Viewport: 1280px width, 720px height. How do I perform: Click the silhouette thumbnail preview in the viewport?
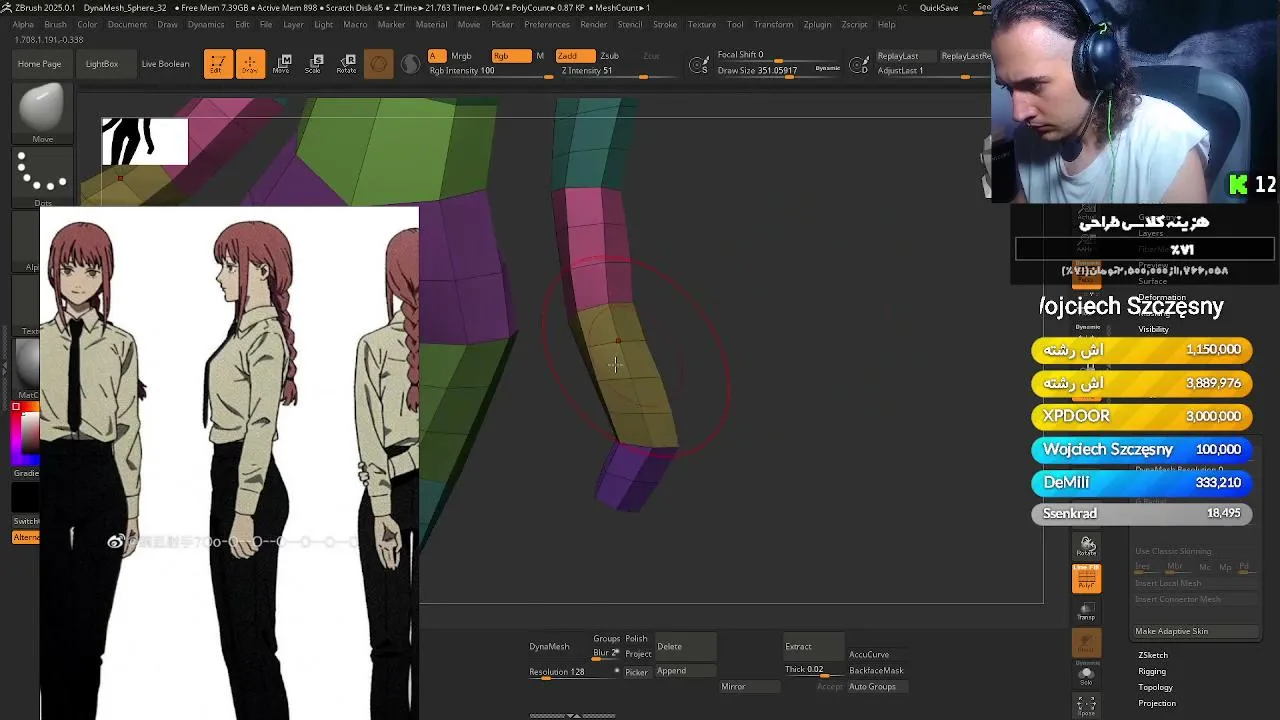(x=145, y=141)
